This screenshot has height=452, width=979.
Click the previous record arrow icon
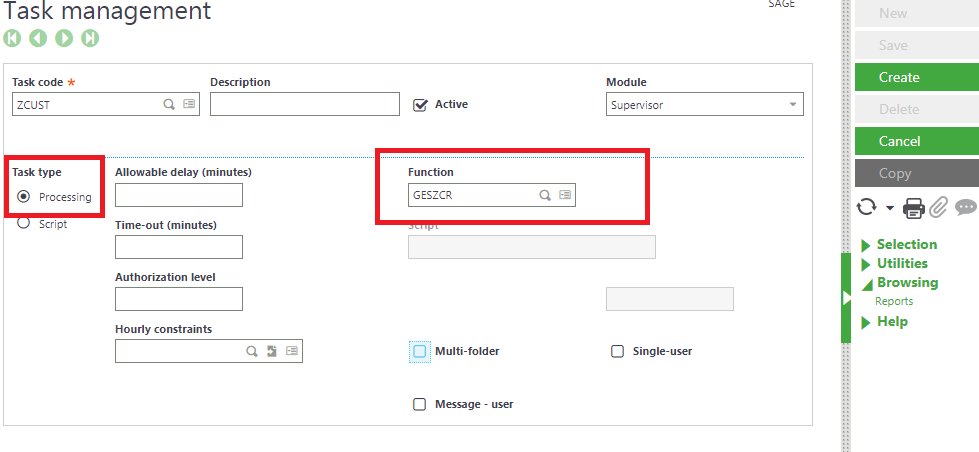(x=38, y=38)
